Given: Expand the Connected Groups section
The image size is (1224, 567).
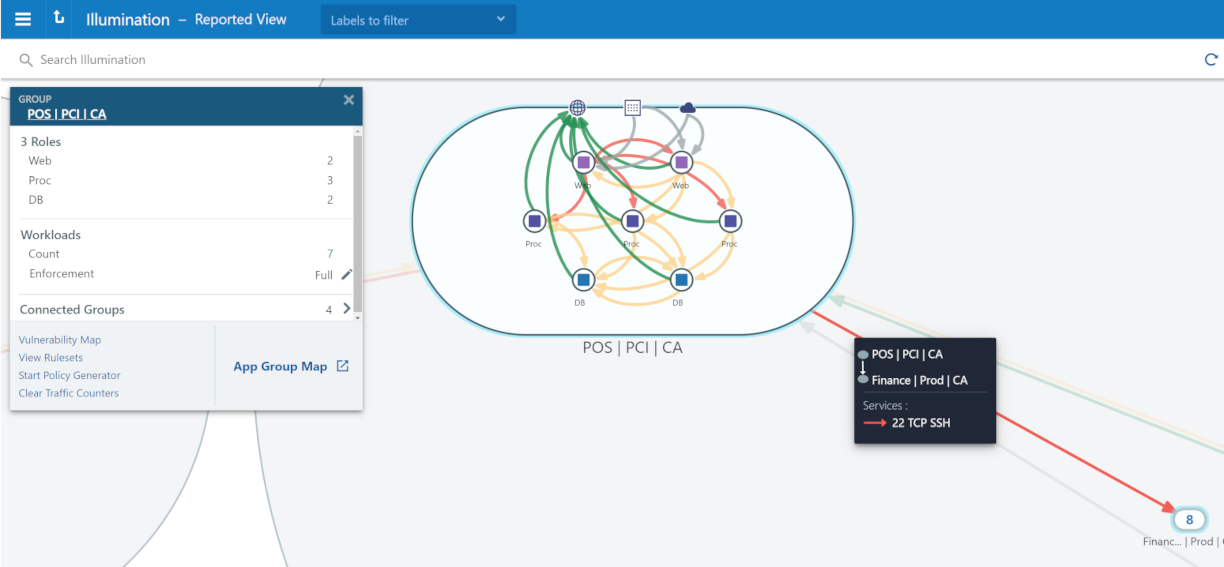Looking at the screenshot, I should (347, 309).
